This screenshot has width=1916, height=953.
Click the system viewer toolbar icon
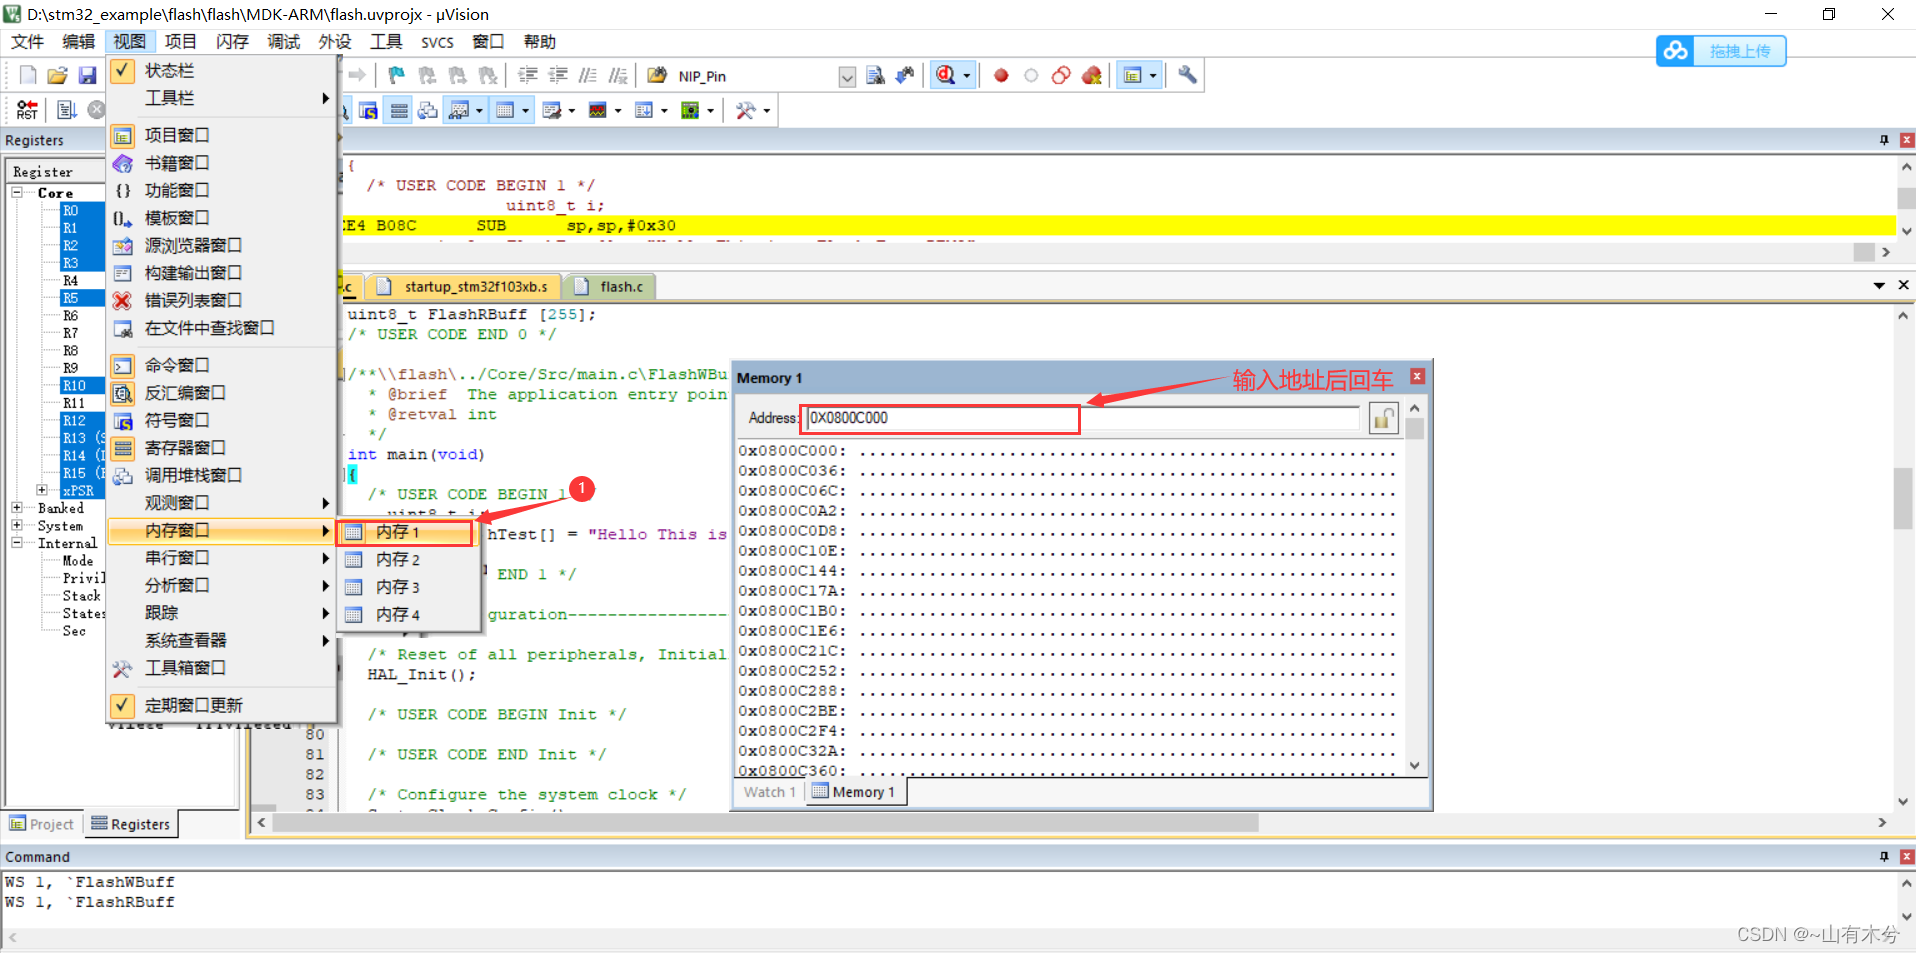click(x=690, y=110)
